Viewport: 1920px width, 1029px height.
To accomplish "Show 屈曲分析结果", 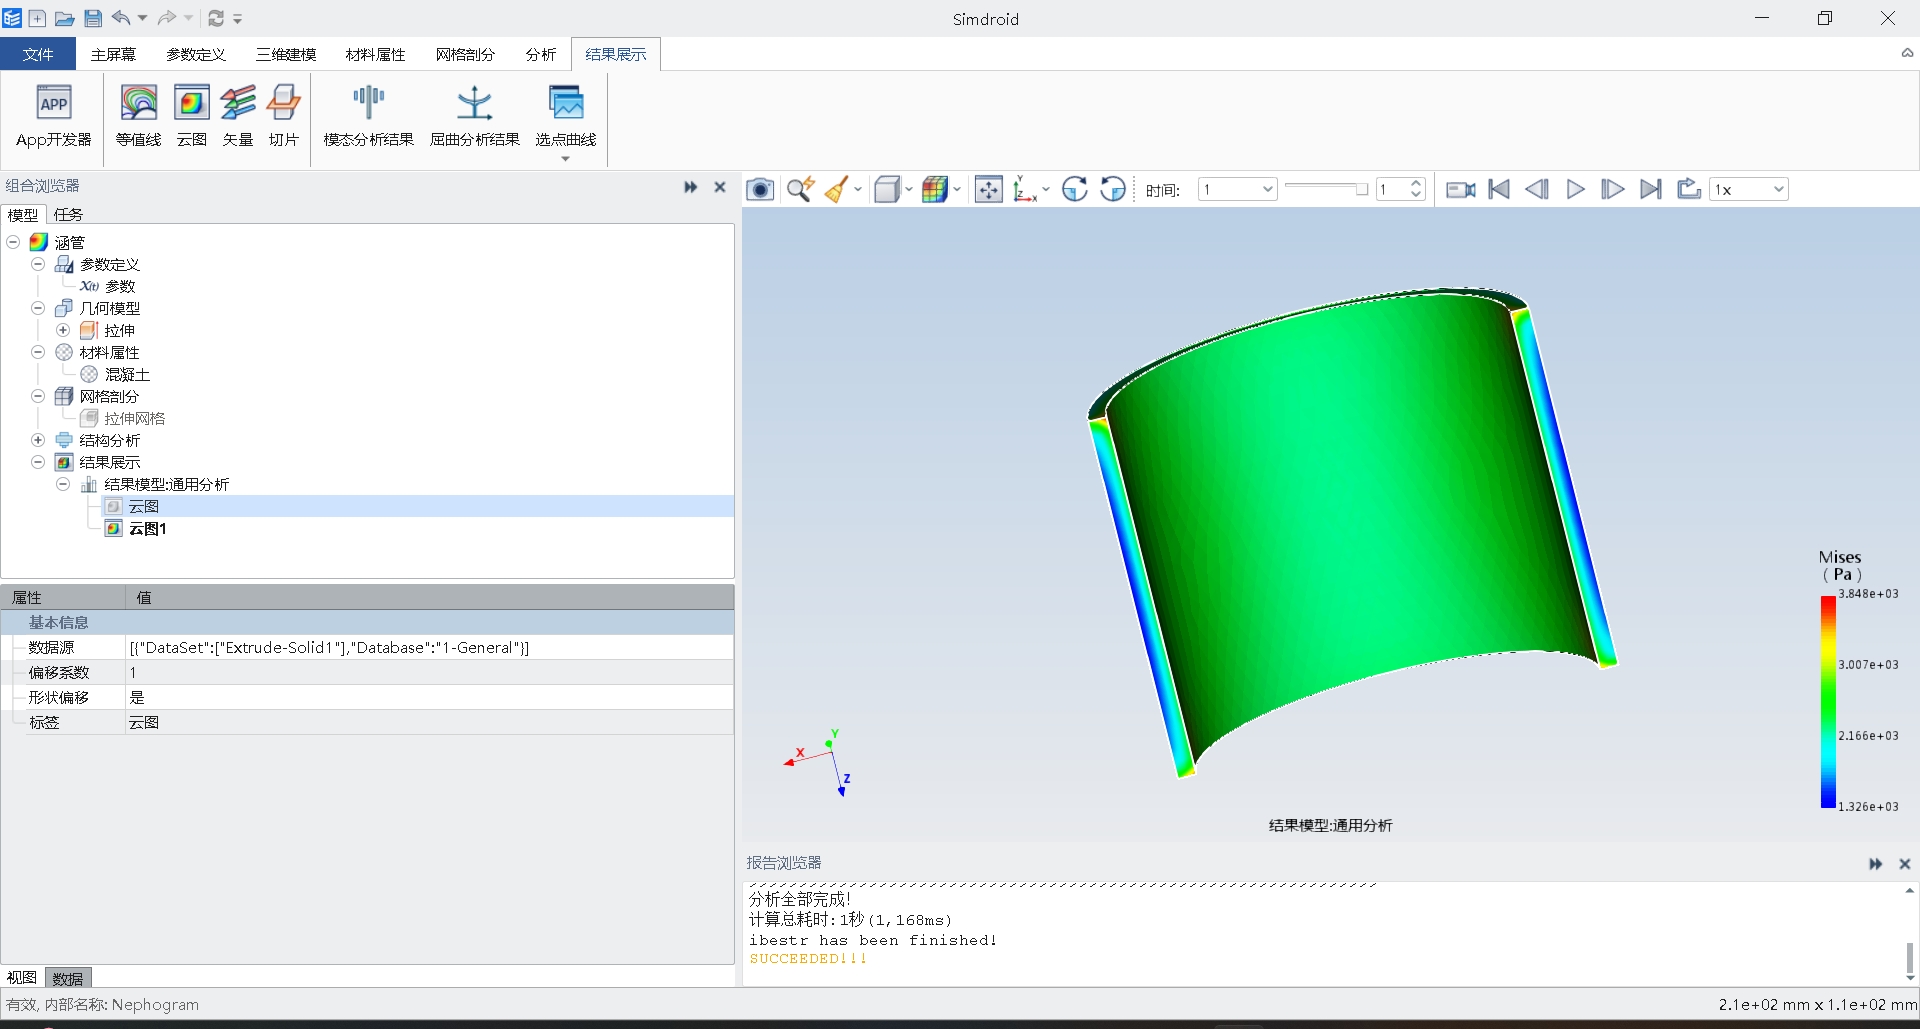I will (x=474, y=116).
